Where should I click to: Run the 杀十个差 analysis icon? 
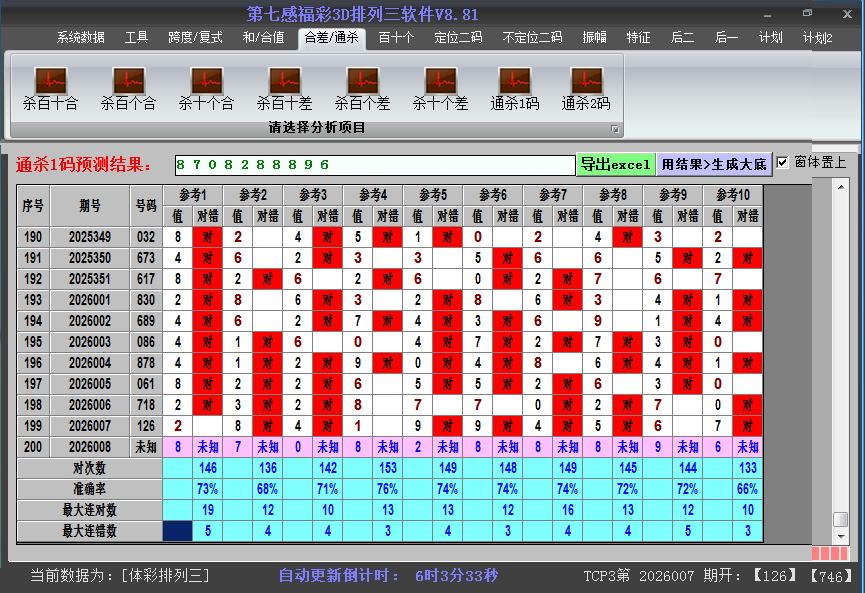coord(440,81)
